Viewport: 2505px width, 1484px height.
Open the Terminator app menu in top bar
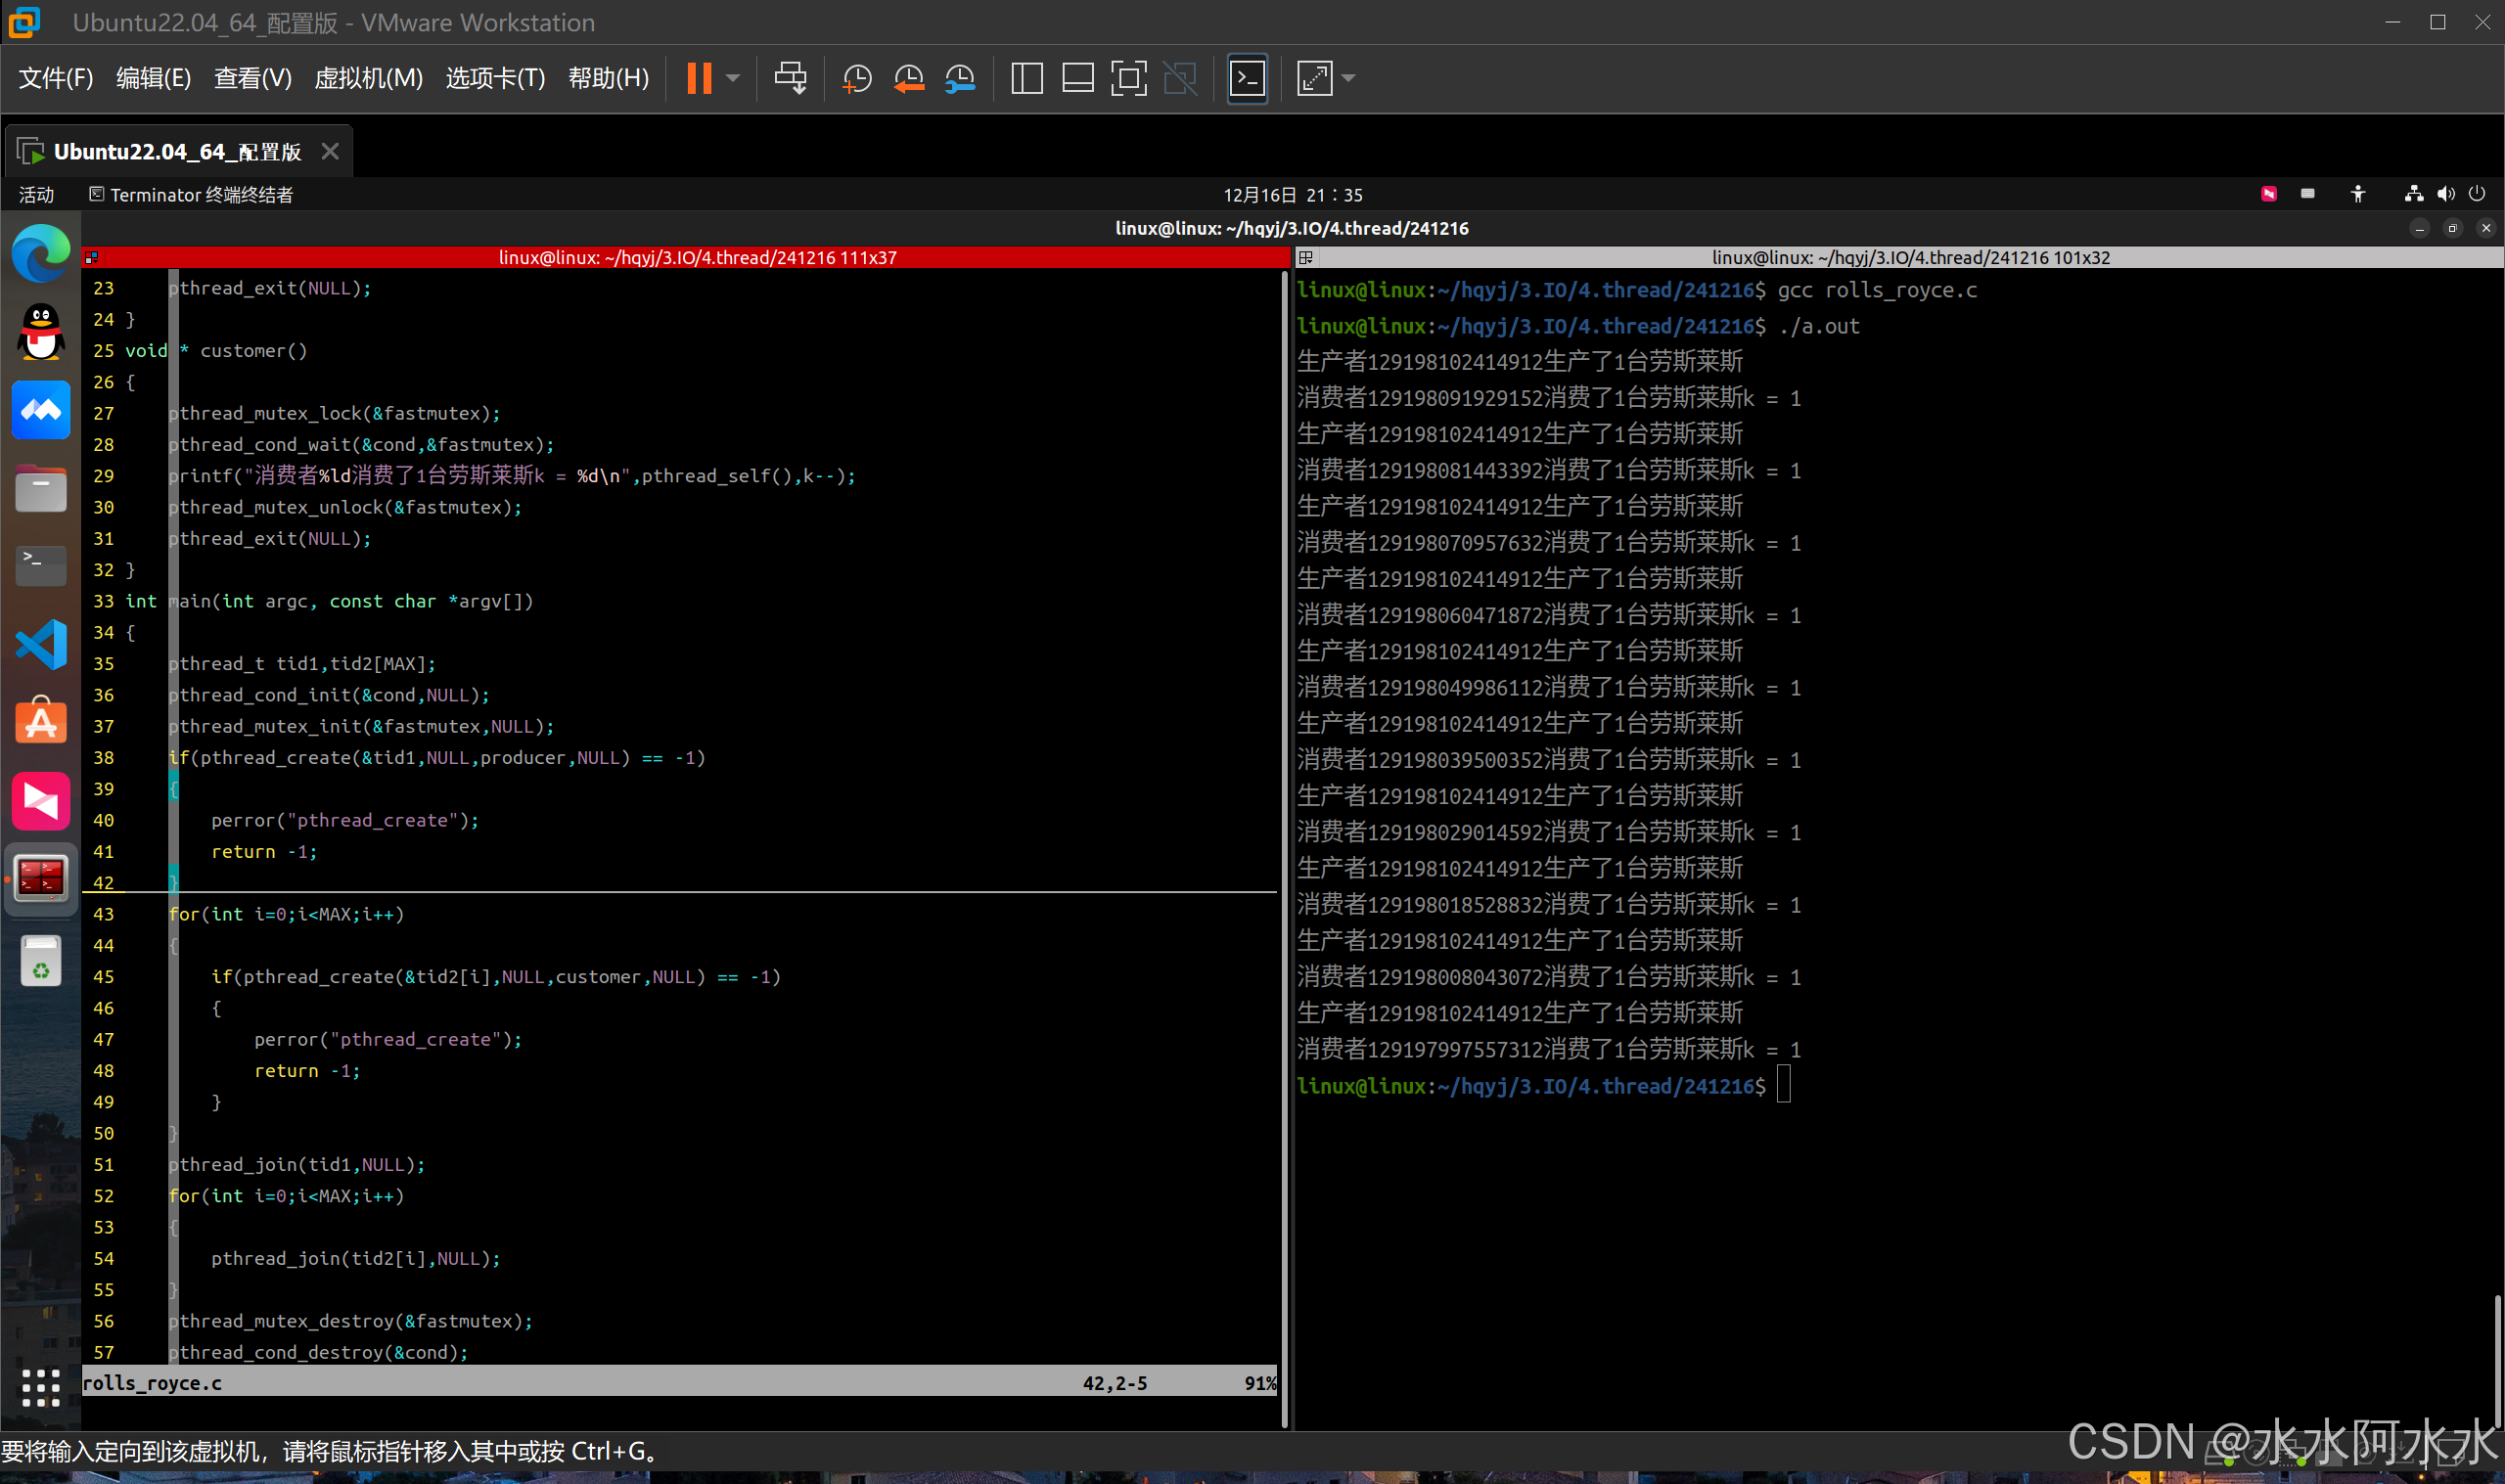pyautogui.click(x=192, y=195)
